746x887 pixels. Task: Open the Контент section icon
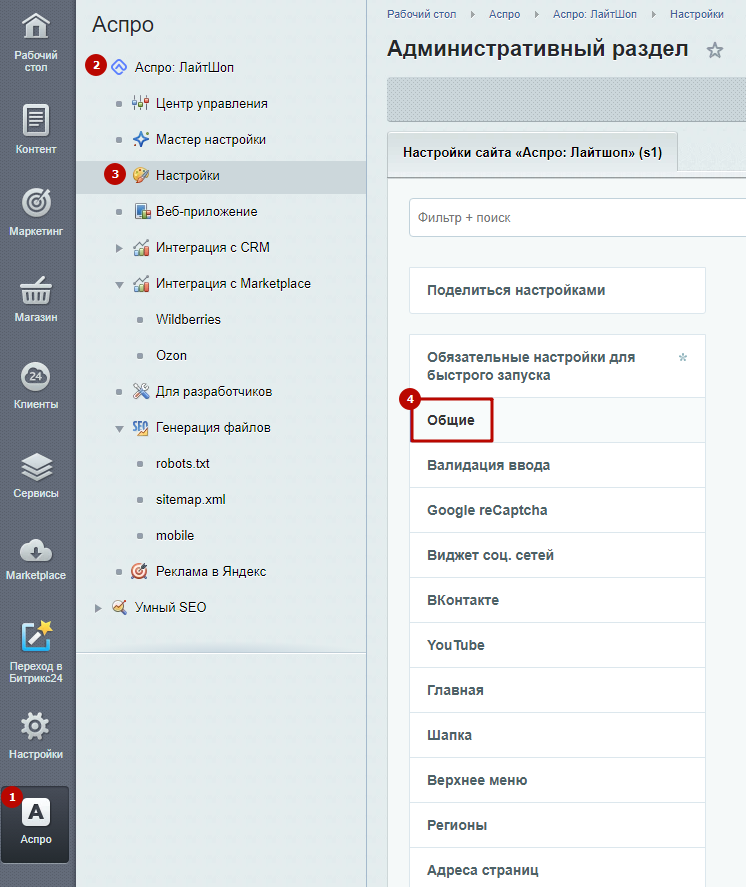click(x=36, y=120)
